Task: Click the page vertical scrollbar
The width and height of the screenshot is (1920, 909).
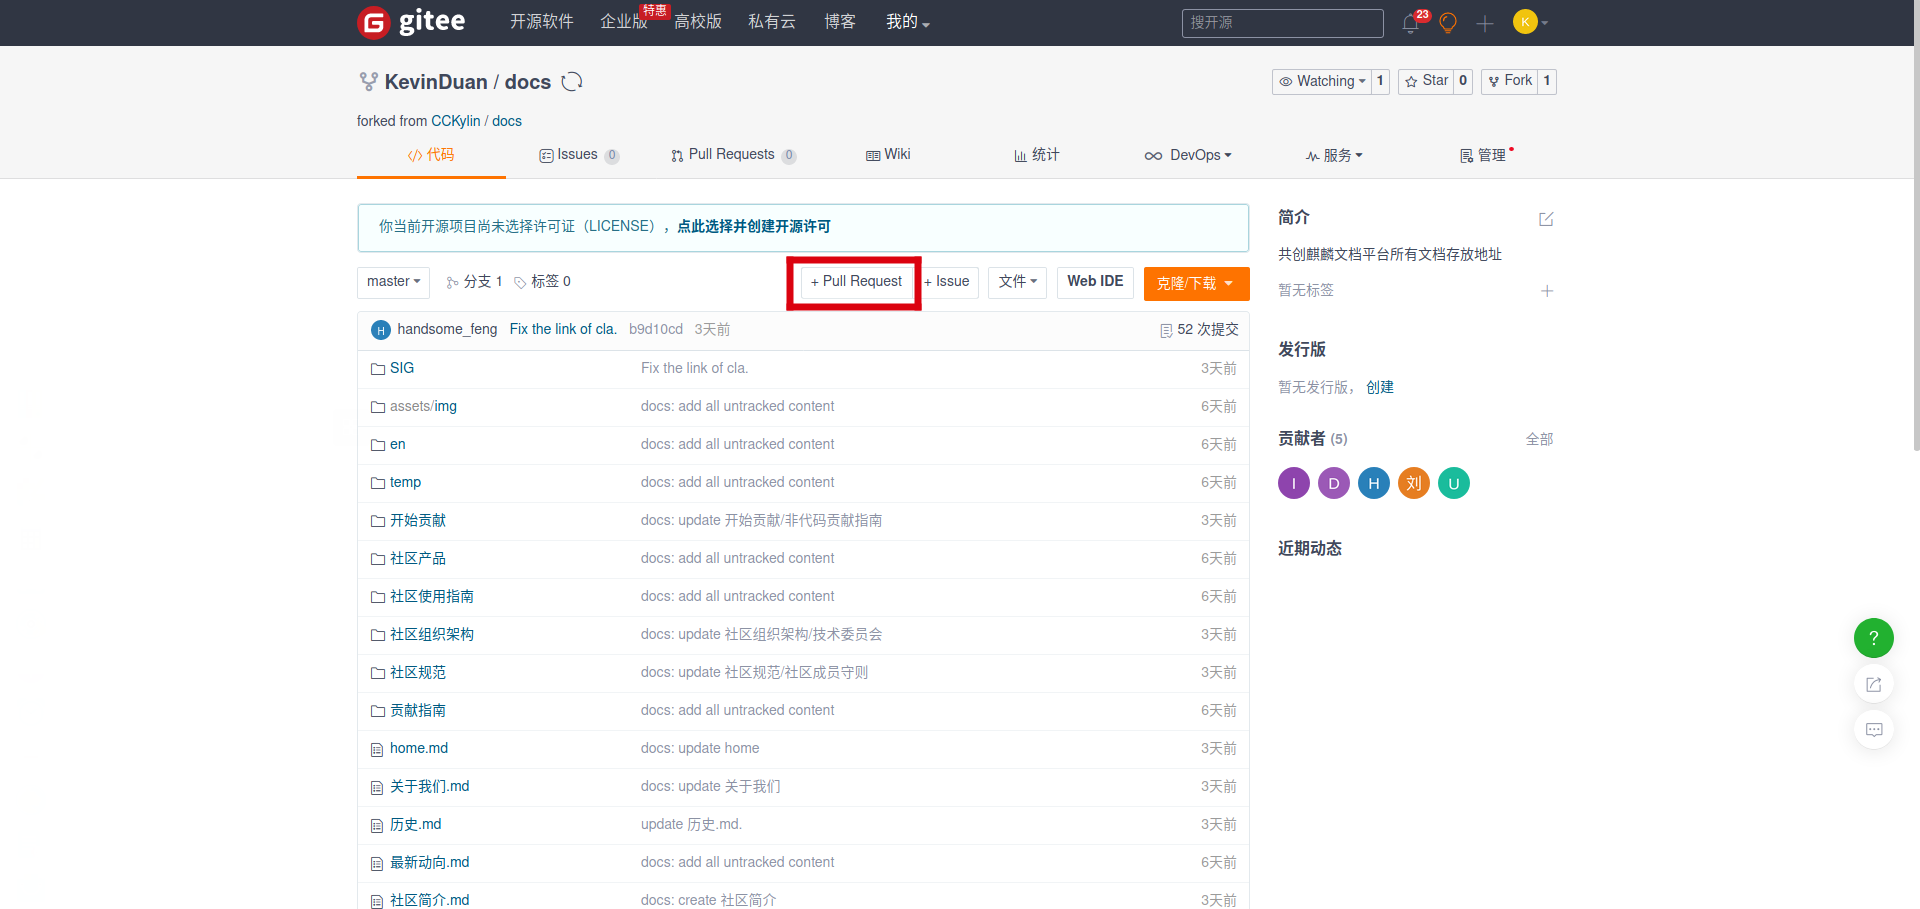Action: [x=1915, y=225]
